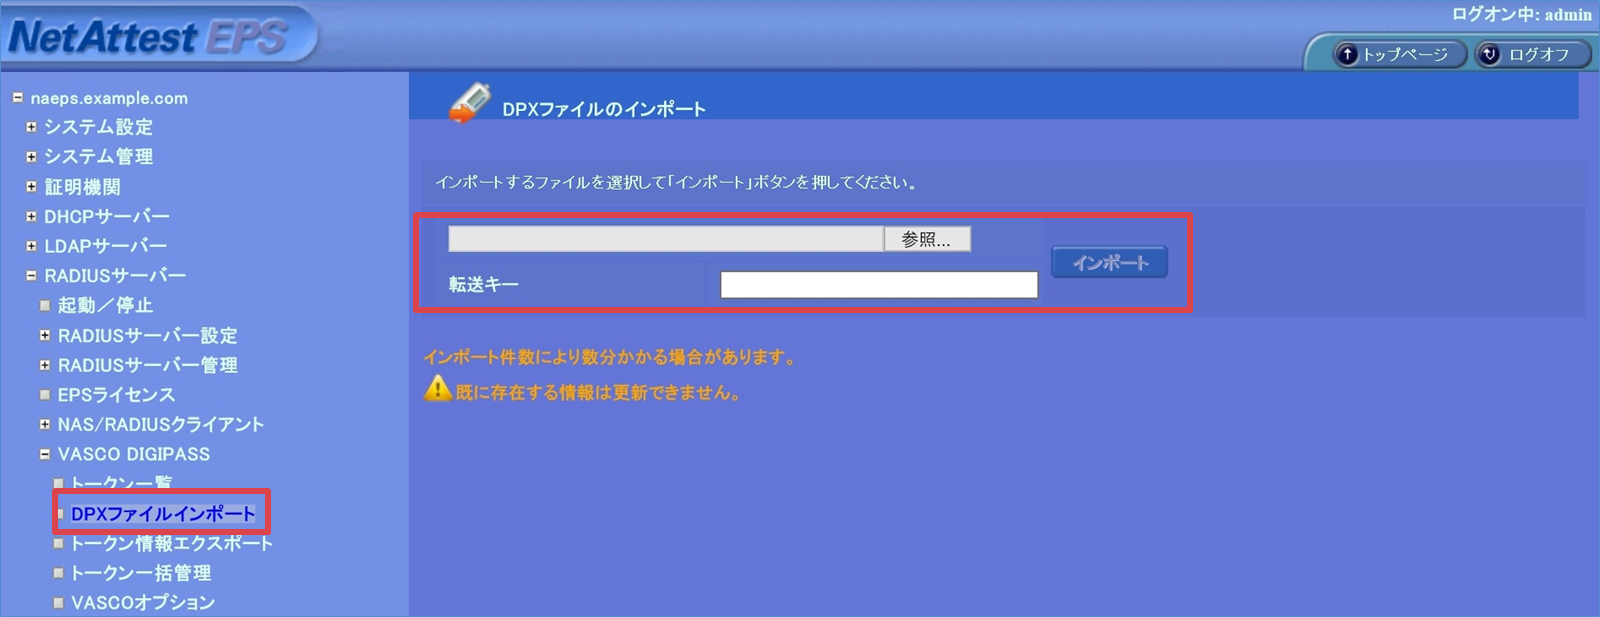
Task: Click the 転送キー text input field
Action: click(878, 285)
